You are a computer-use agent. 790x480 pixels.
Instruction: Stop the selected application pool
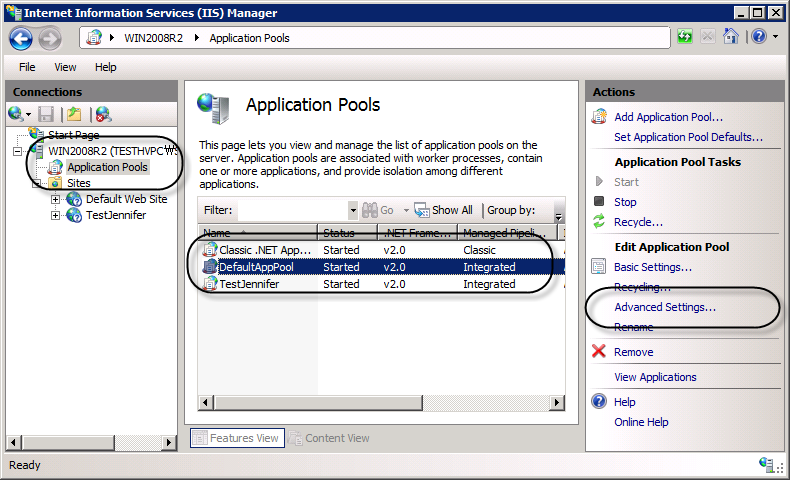(625, 202)
